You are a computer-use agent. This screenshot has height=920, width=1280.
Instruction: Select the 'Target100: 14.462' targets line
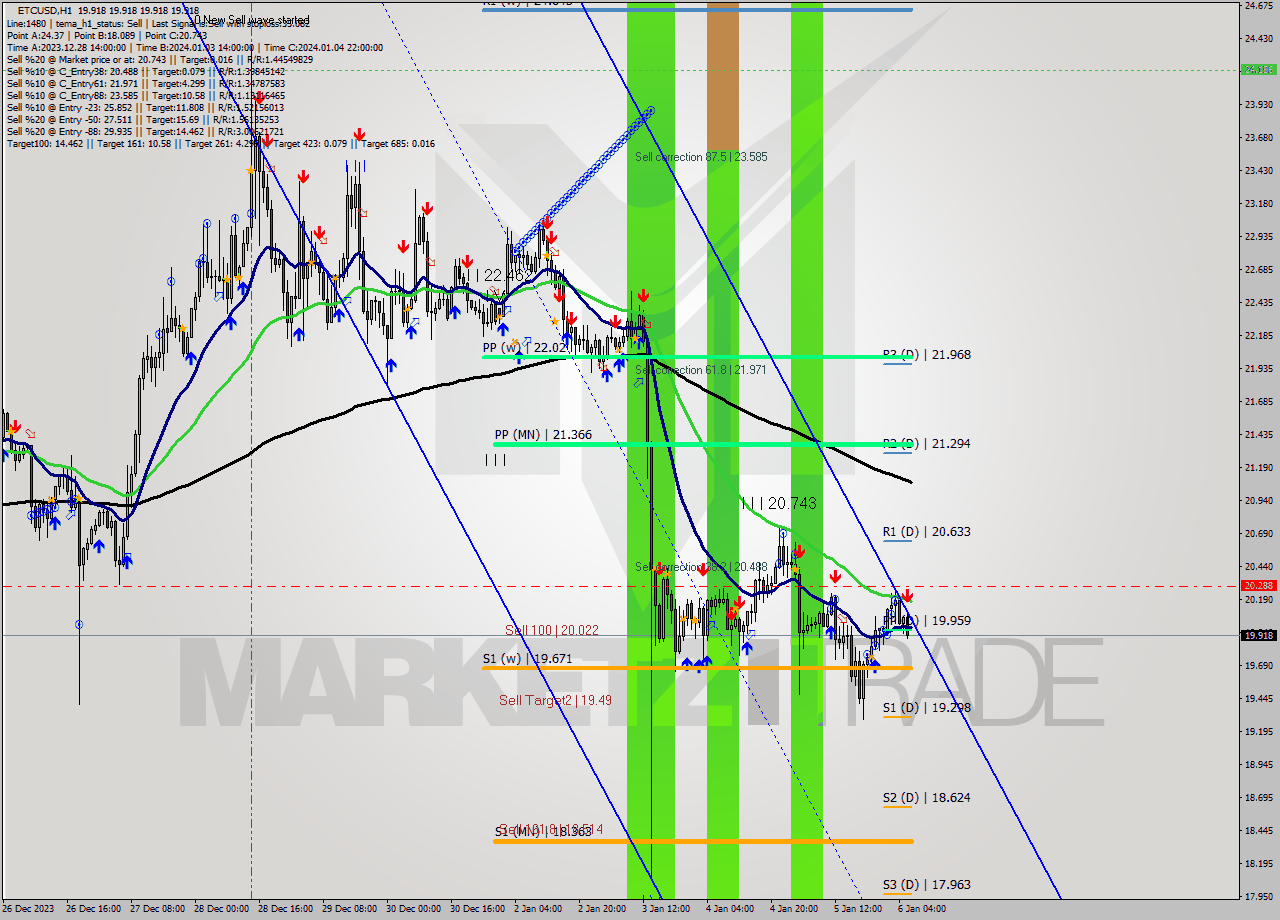(220, 144)
